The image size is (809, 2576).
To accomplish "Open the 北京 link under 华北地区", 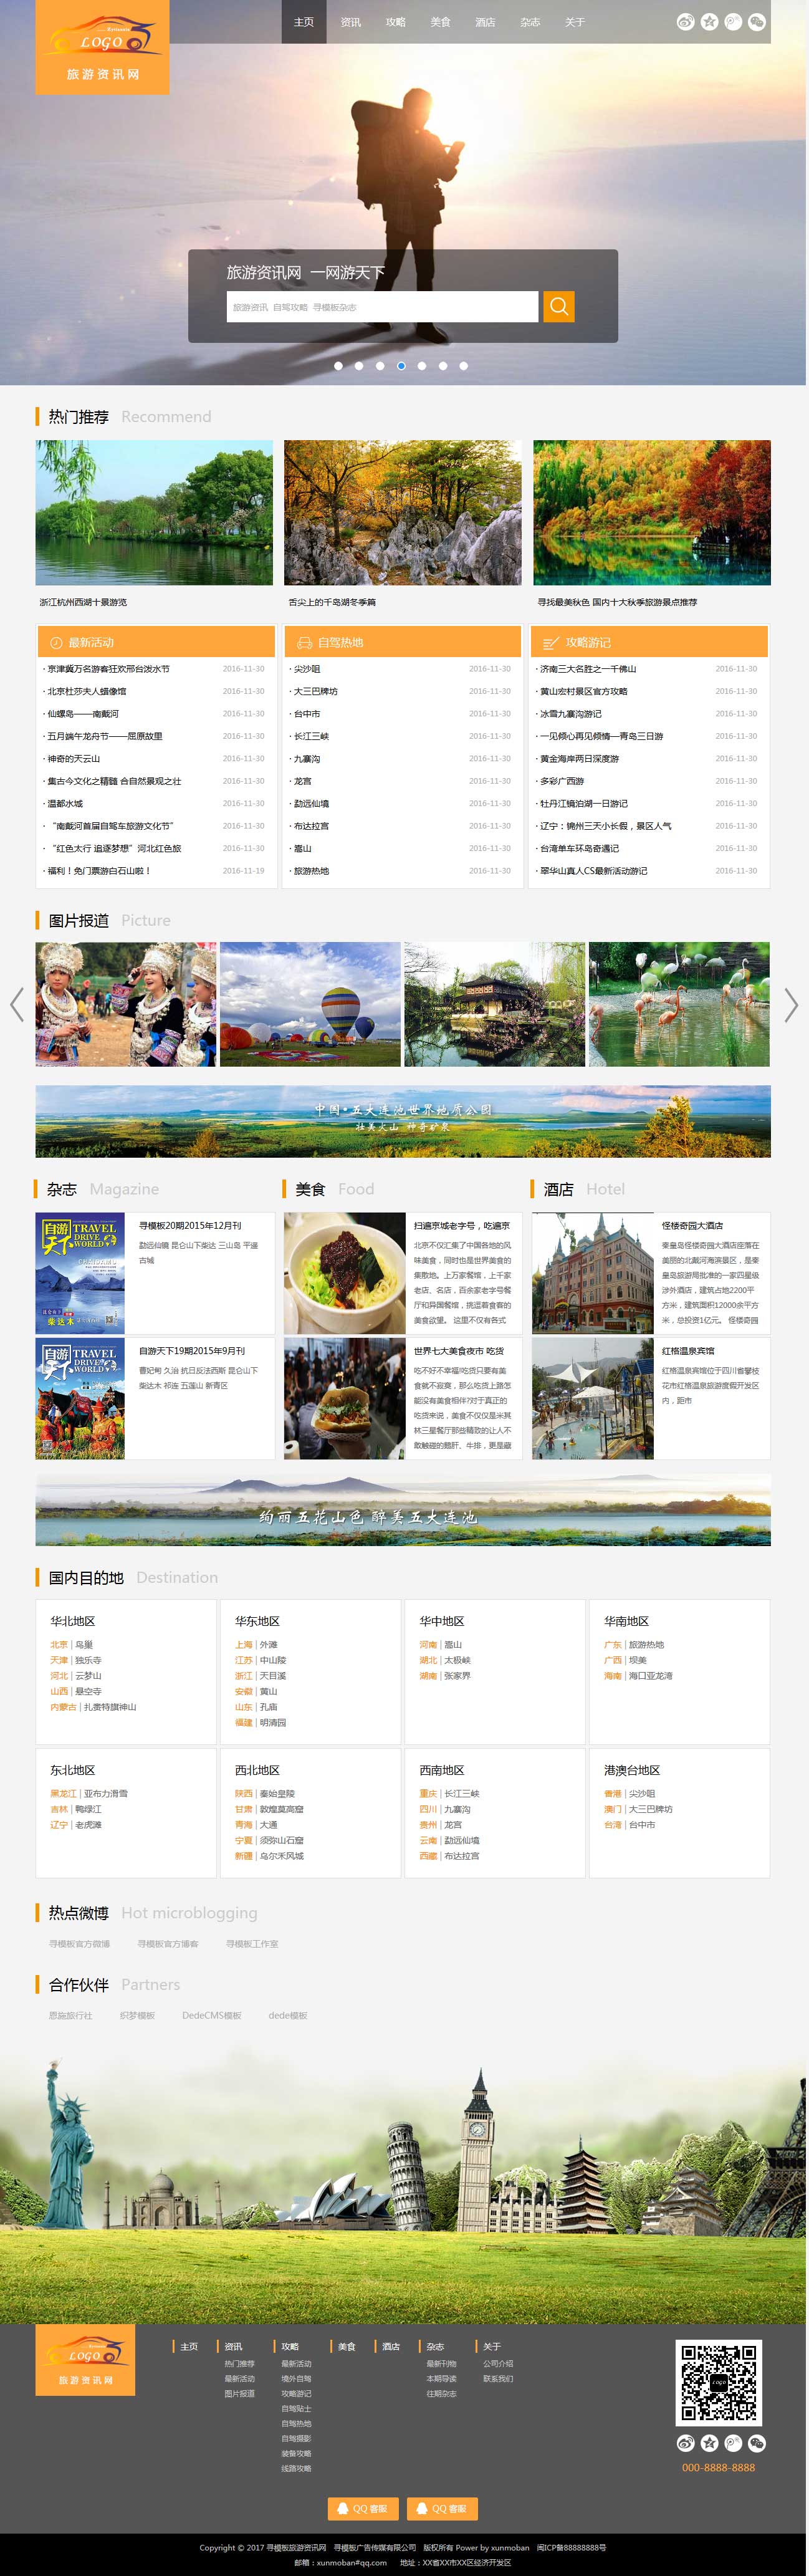I will [59, 1644].
